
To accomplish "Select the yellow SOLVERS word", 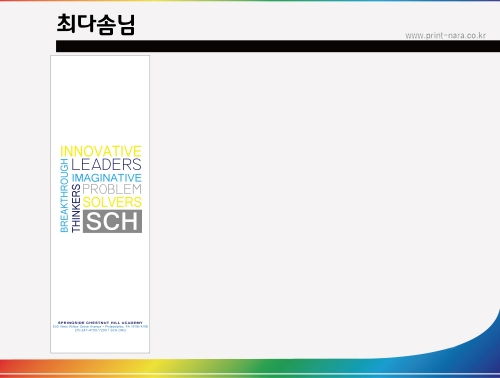I will click(112, 202).
